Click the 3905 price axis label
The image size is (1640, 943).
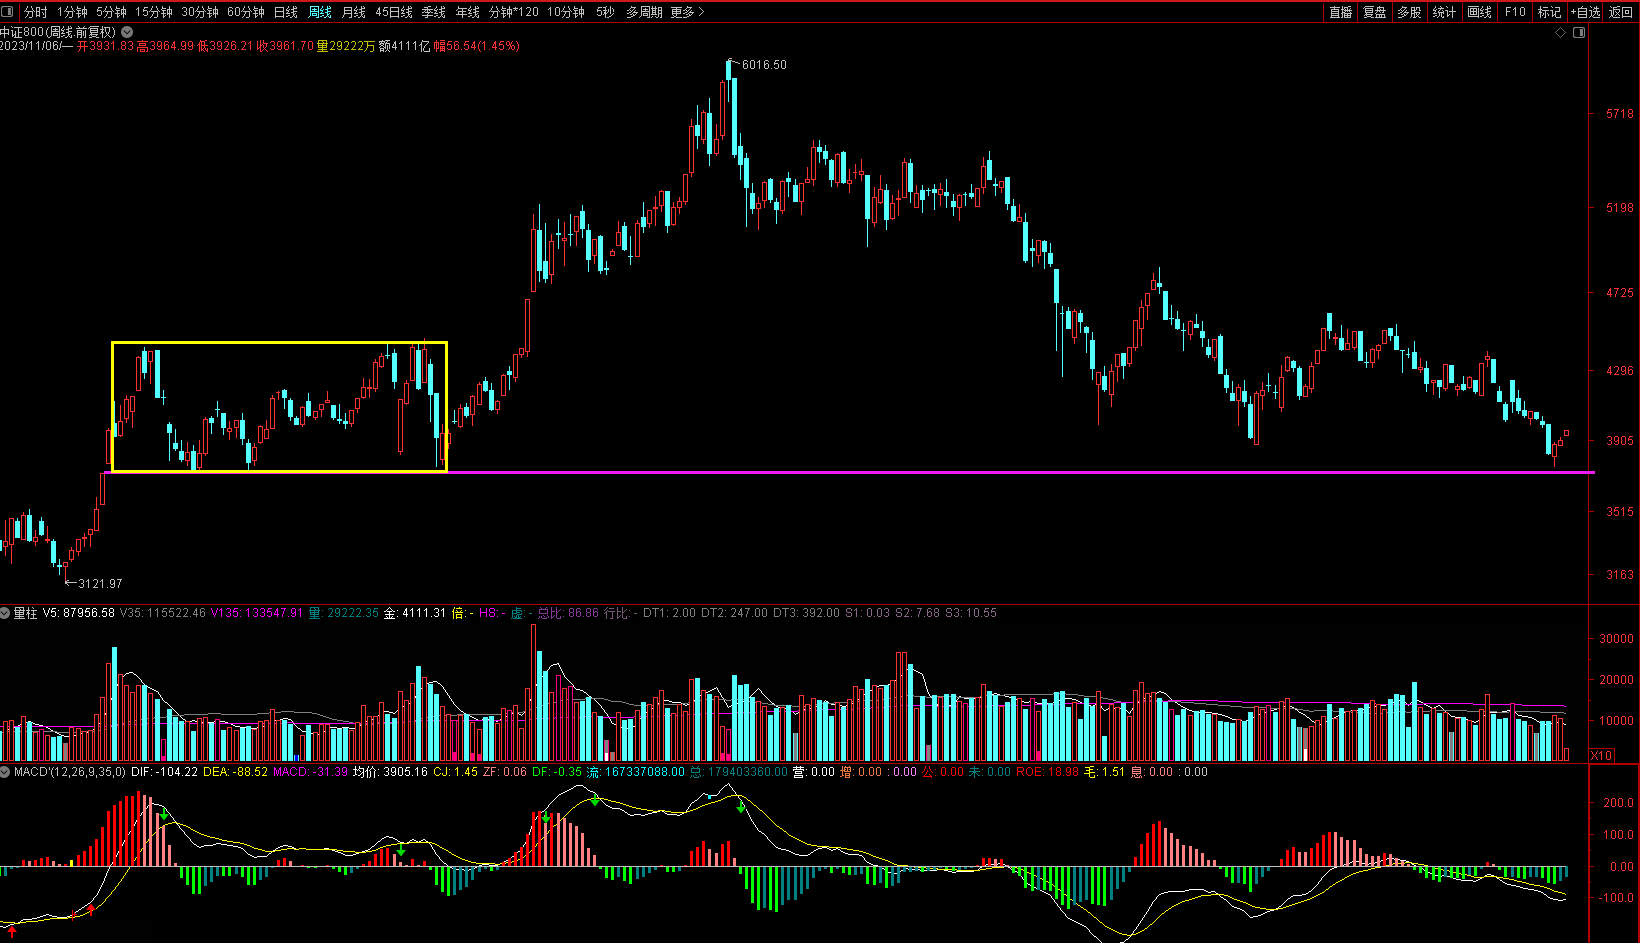pos(1620,441)
